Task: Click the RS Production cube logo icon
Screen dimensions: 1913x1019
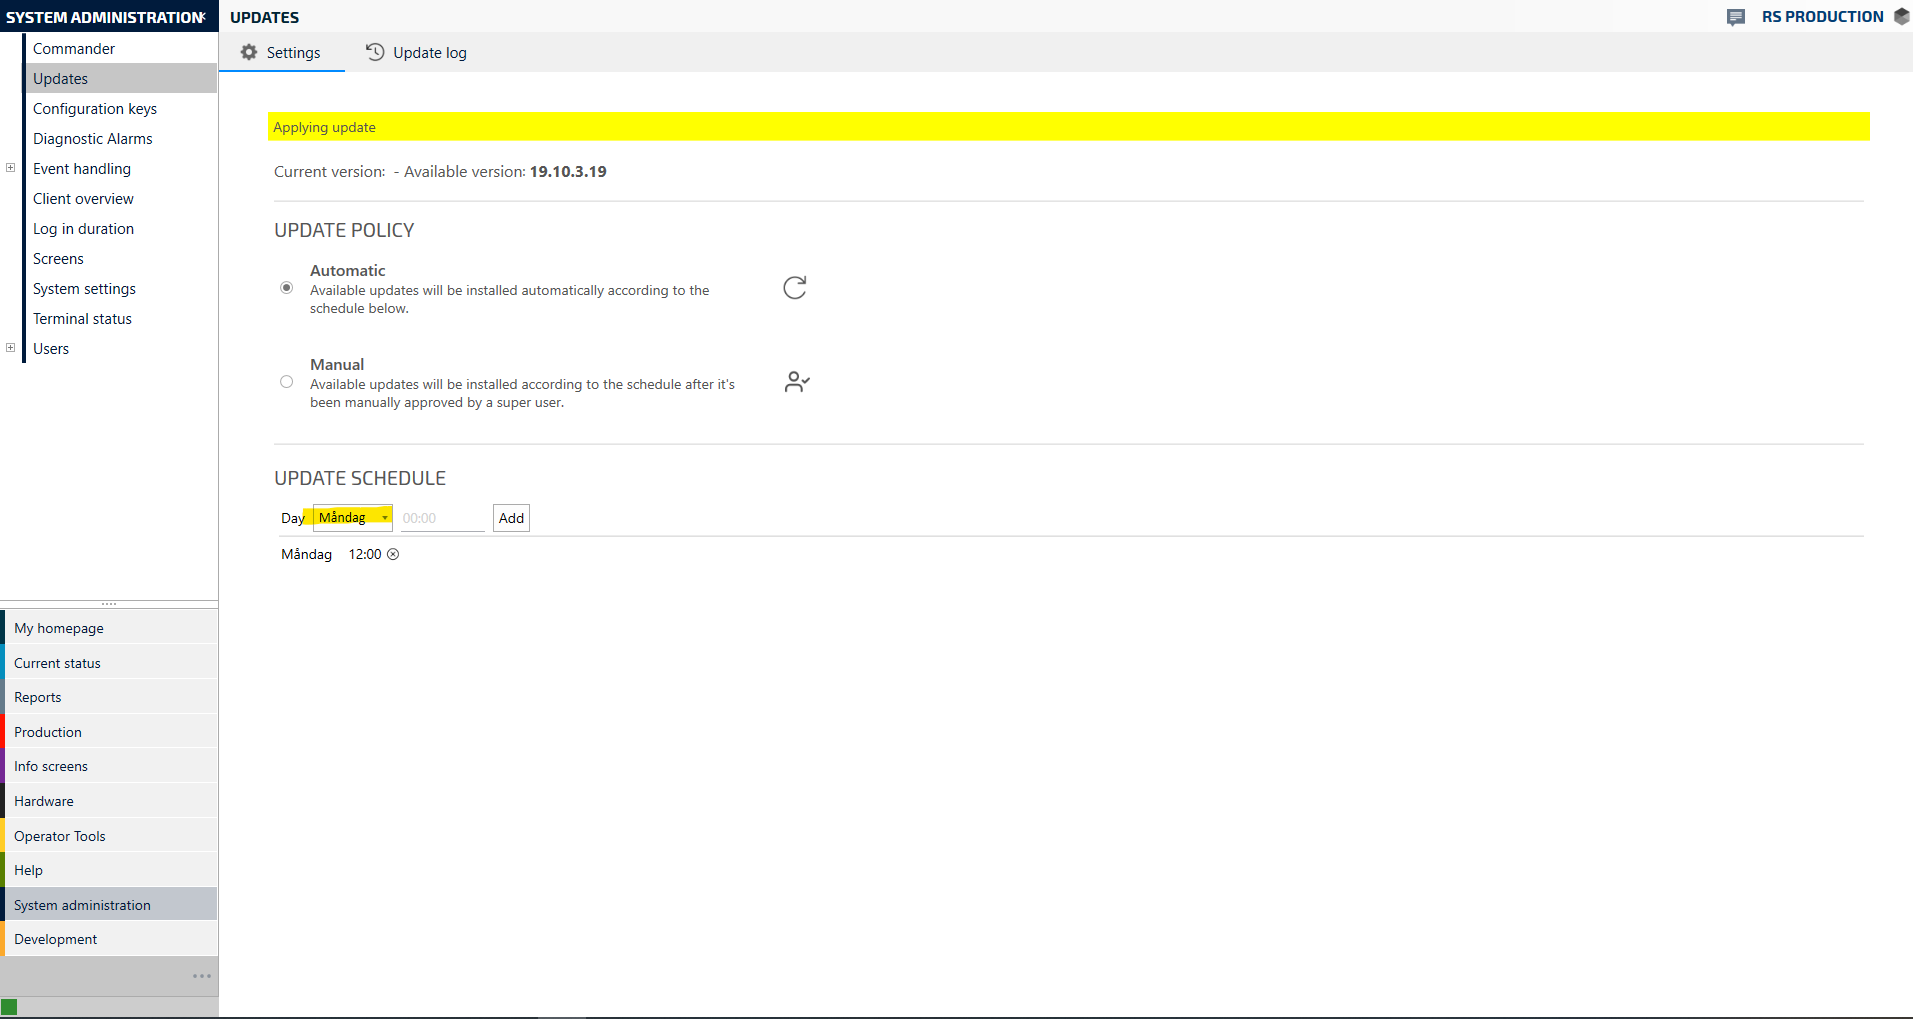Action: (x=1901, y=17)
